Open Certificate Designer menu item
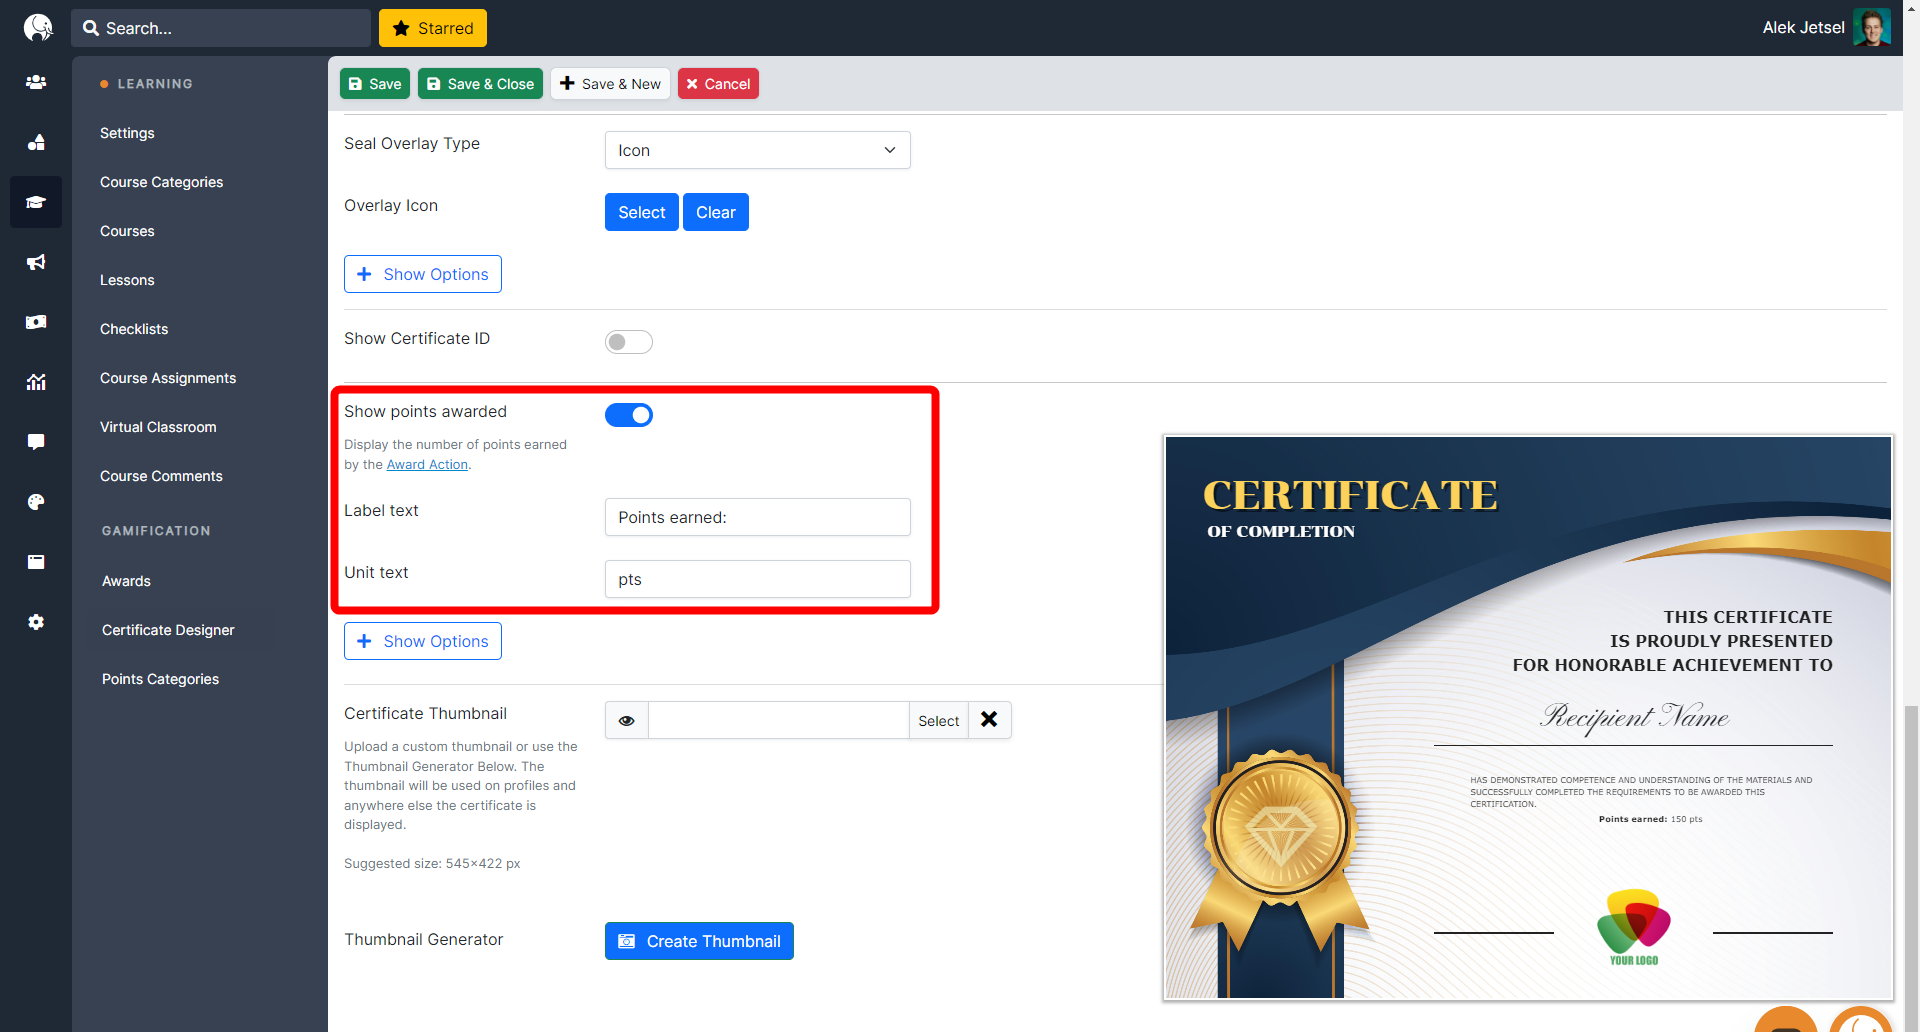This screenshot has height=1032, width=1920. pyautogui.click(x=168, y=630)
